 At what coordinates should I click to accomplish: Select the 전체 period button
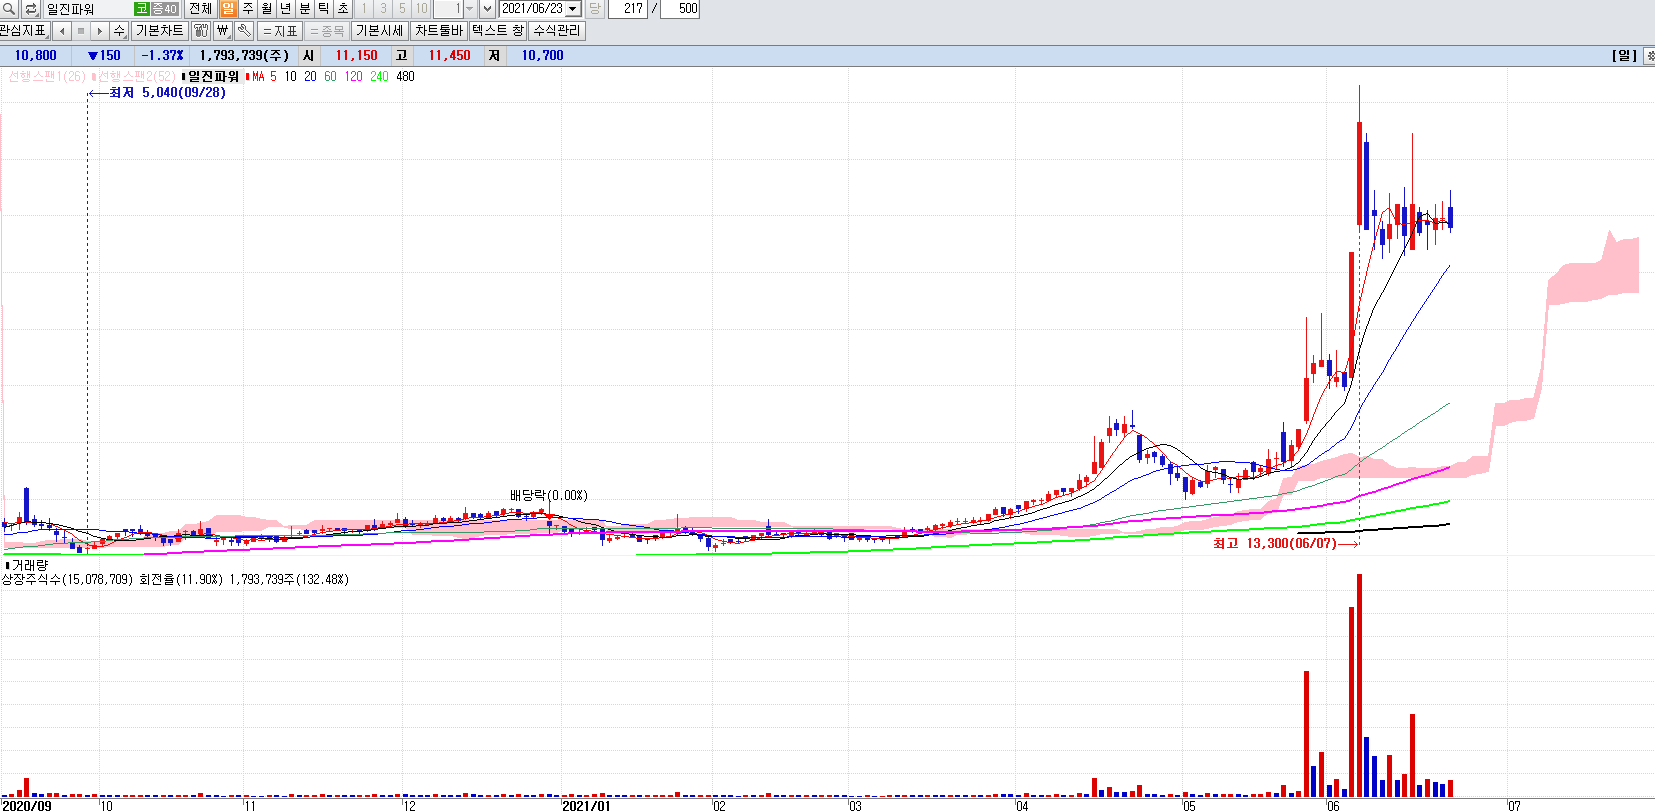coord(201,9)
